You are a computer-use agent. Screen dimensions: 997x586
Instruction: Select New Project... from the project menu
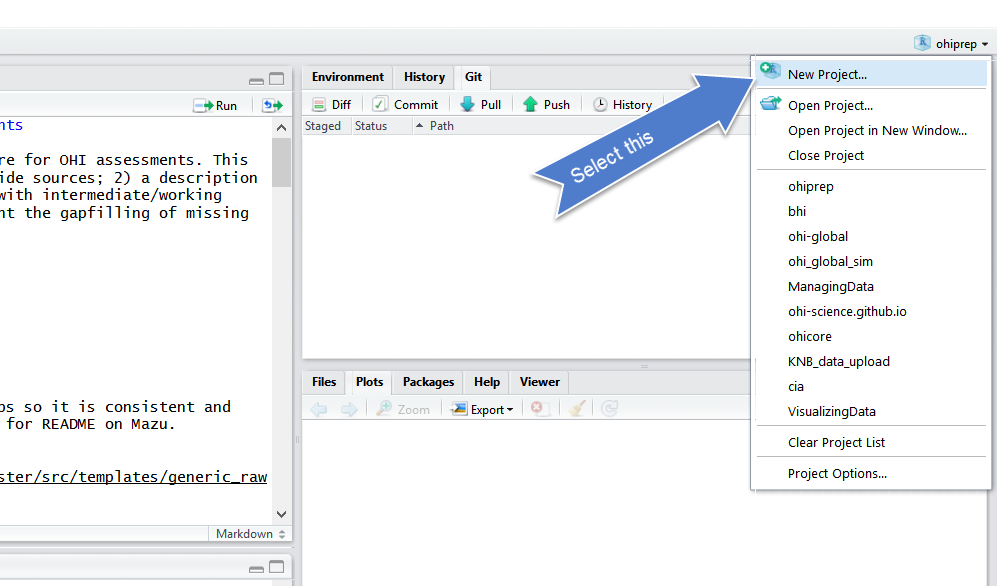coord(871,74)
